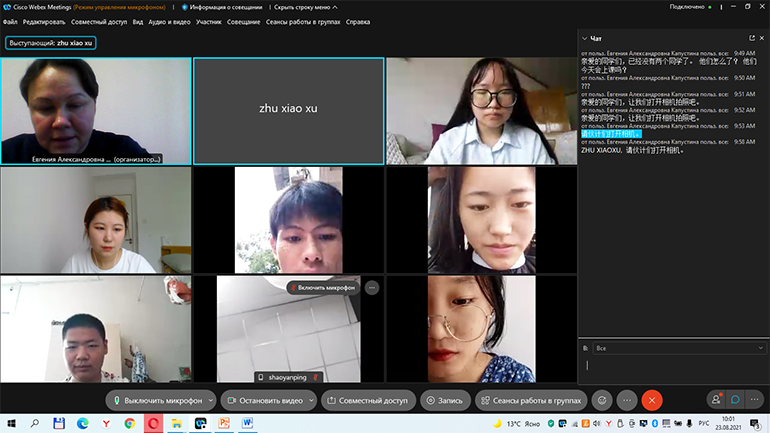Unmute shaoyanping via Включить микрофон
Screen dimensions: 770x433
coord(325,287)
